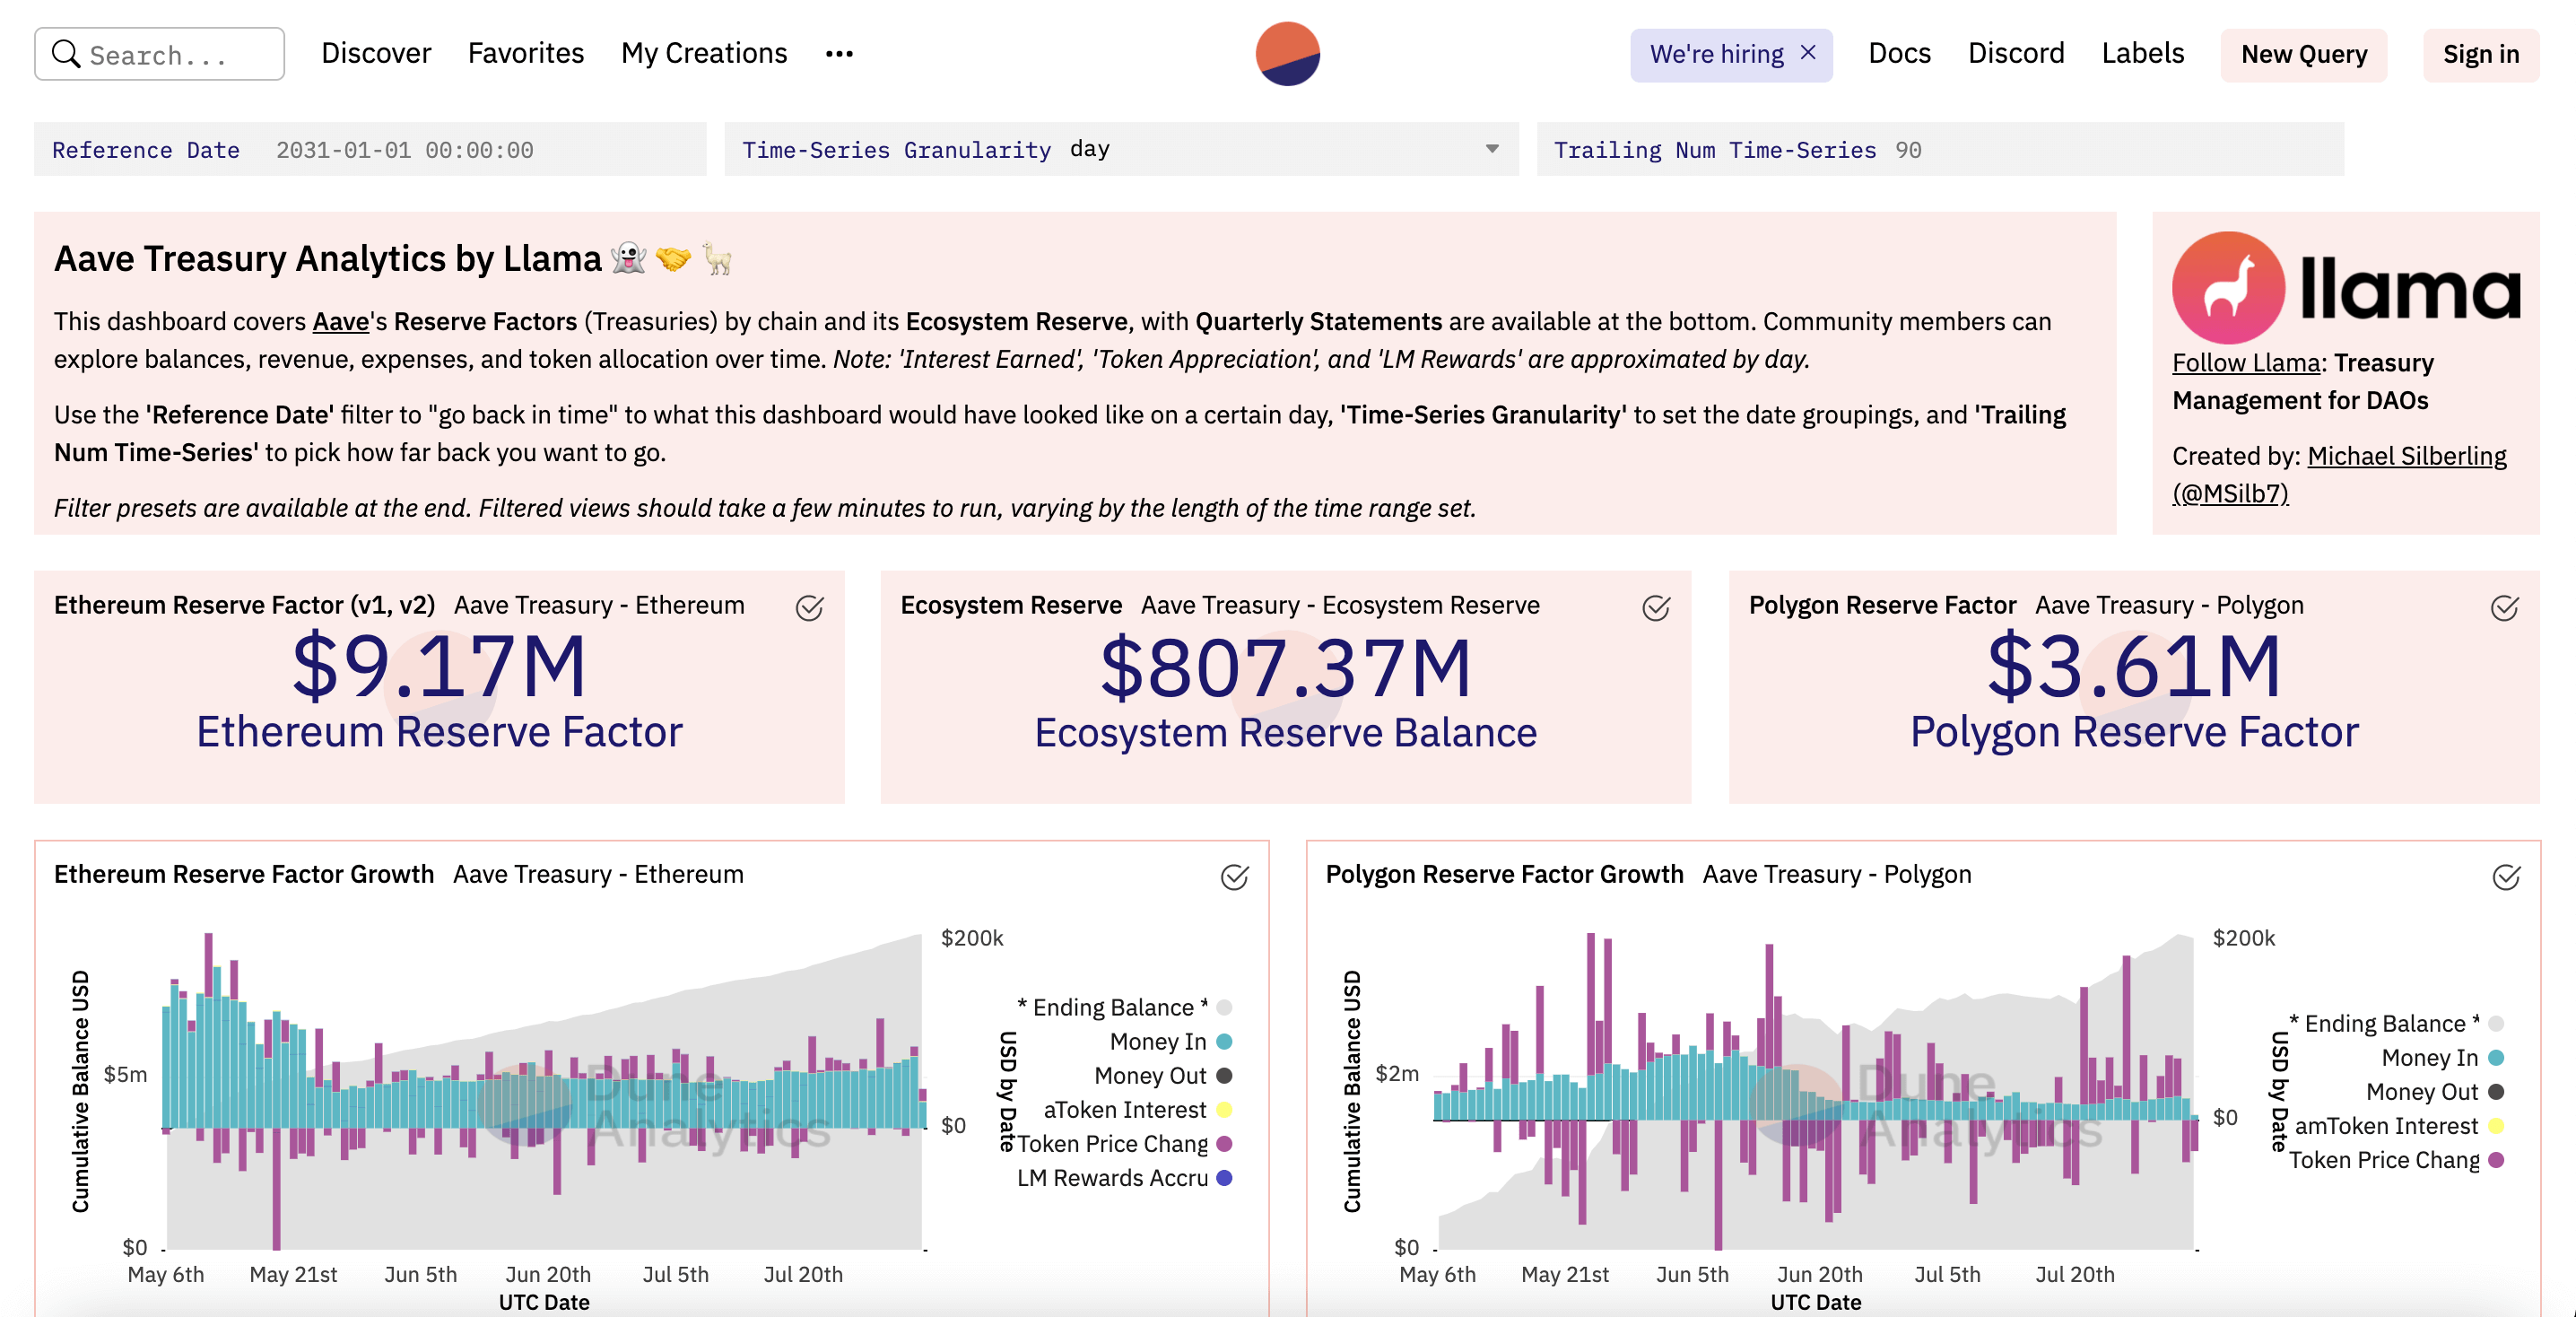Toggle Money Out series in Ethereum chart legend
Image resolution: width=2576 pixels, height=1317 pixels.
click(x=1162, y=1076)
